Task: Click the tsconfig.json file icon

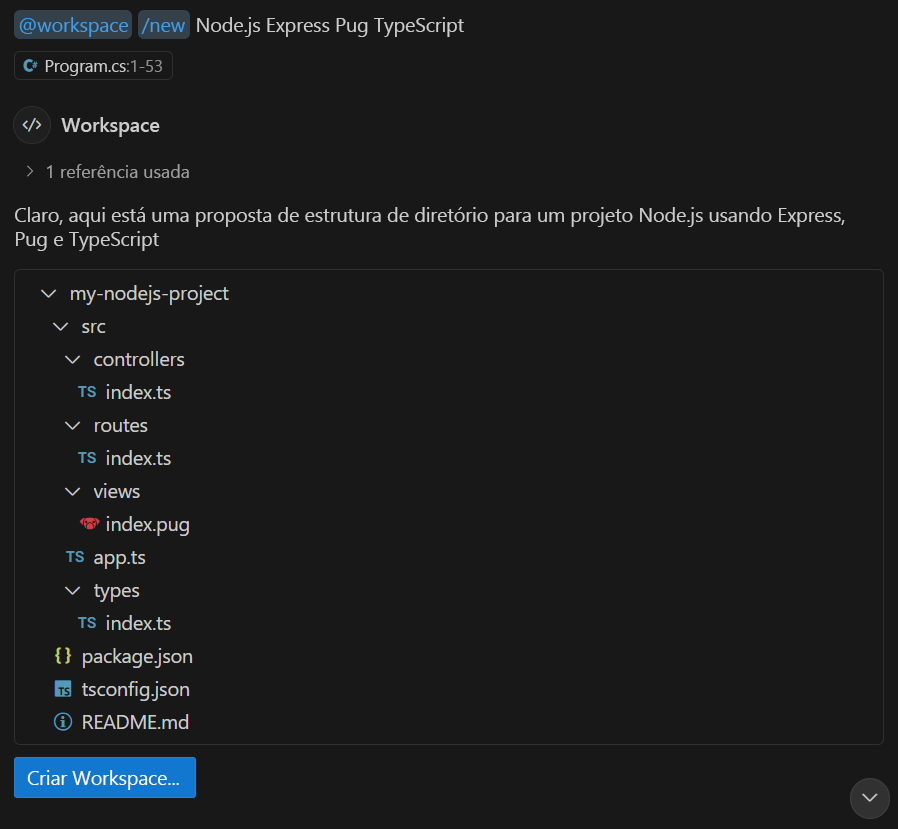Action: point(62,689)
